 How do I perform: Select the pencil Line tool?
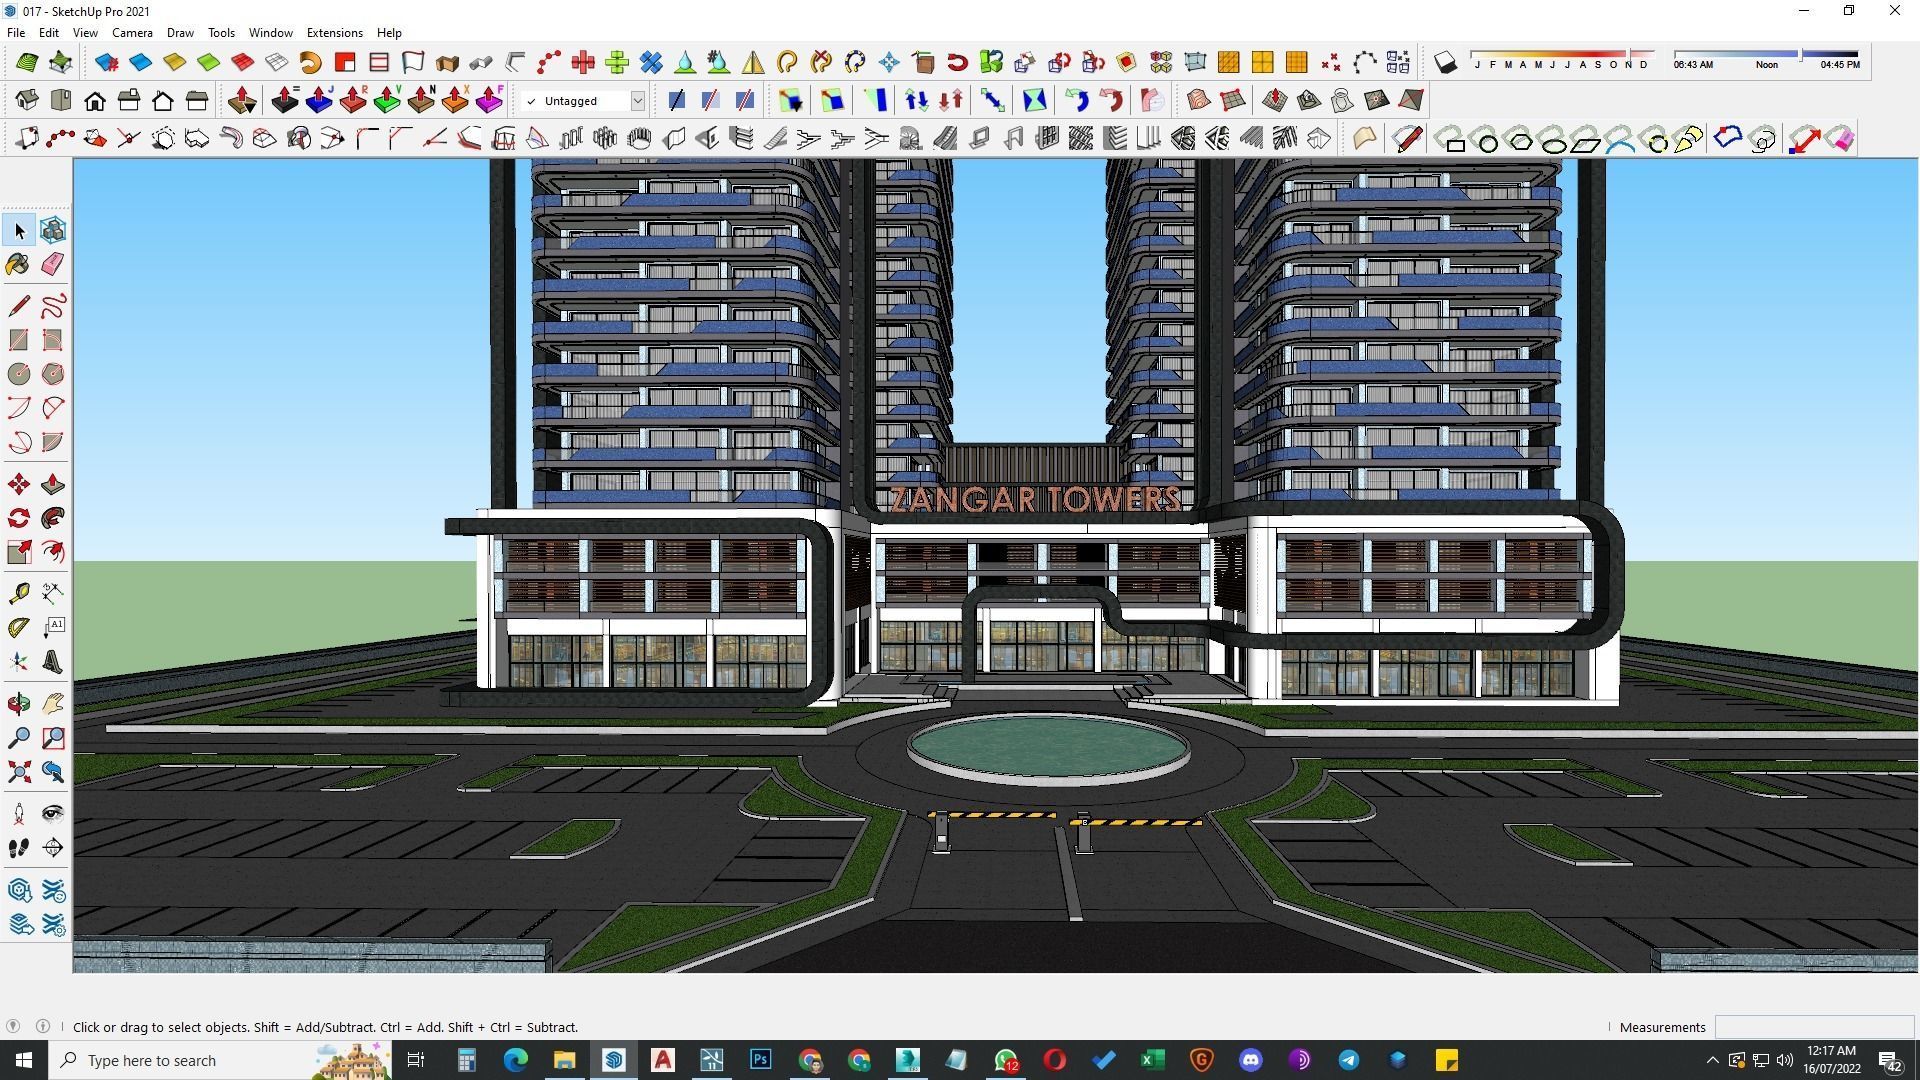tap(19, 306)
